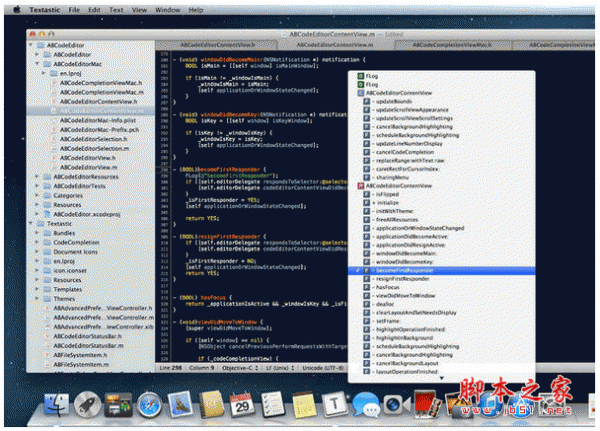Open the Edit menu
The height and width of the screenshot is (431, 600).
pyautogui.click(x=94, y=10)
